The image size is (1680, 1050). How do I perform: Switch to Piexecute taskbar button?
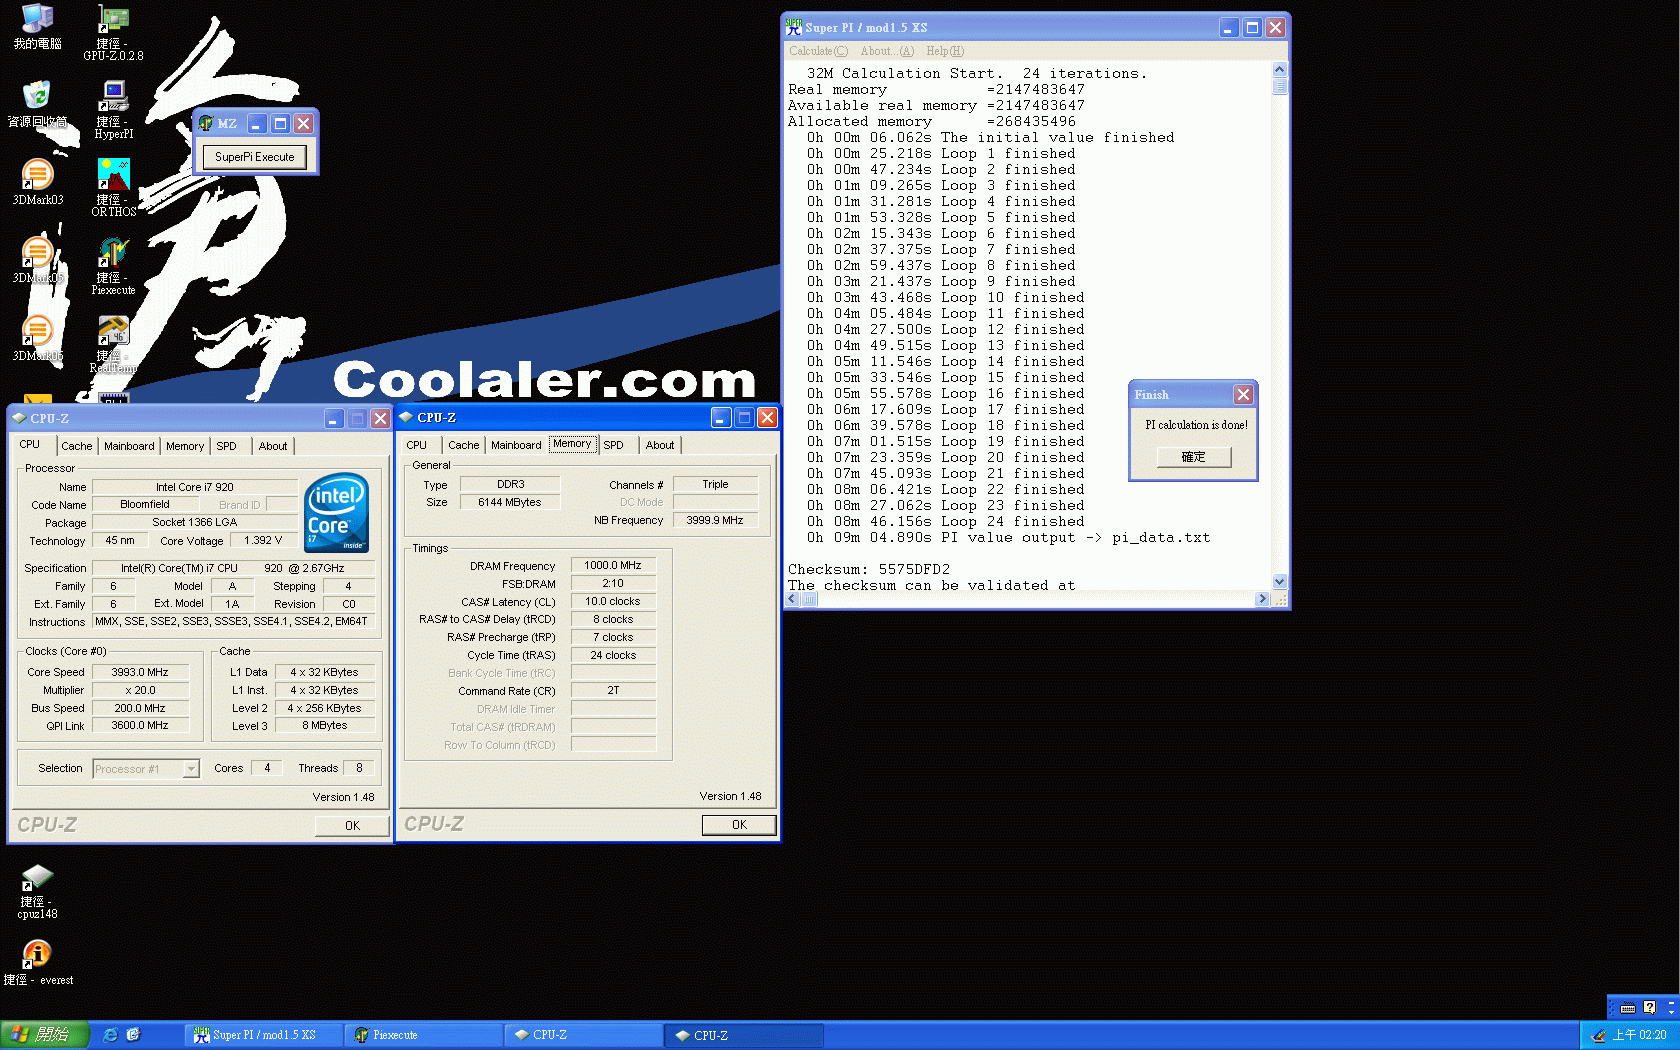click(423, 1035)
